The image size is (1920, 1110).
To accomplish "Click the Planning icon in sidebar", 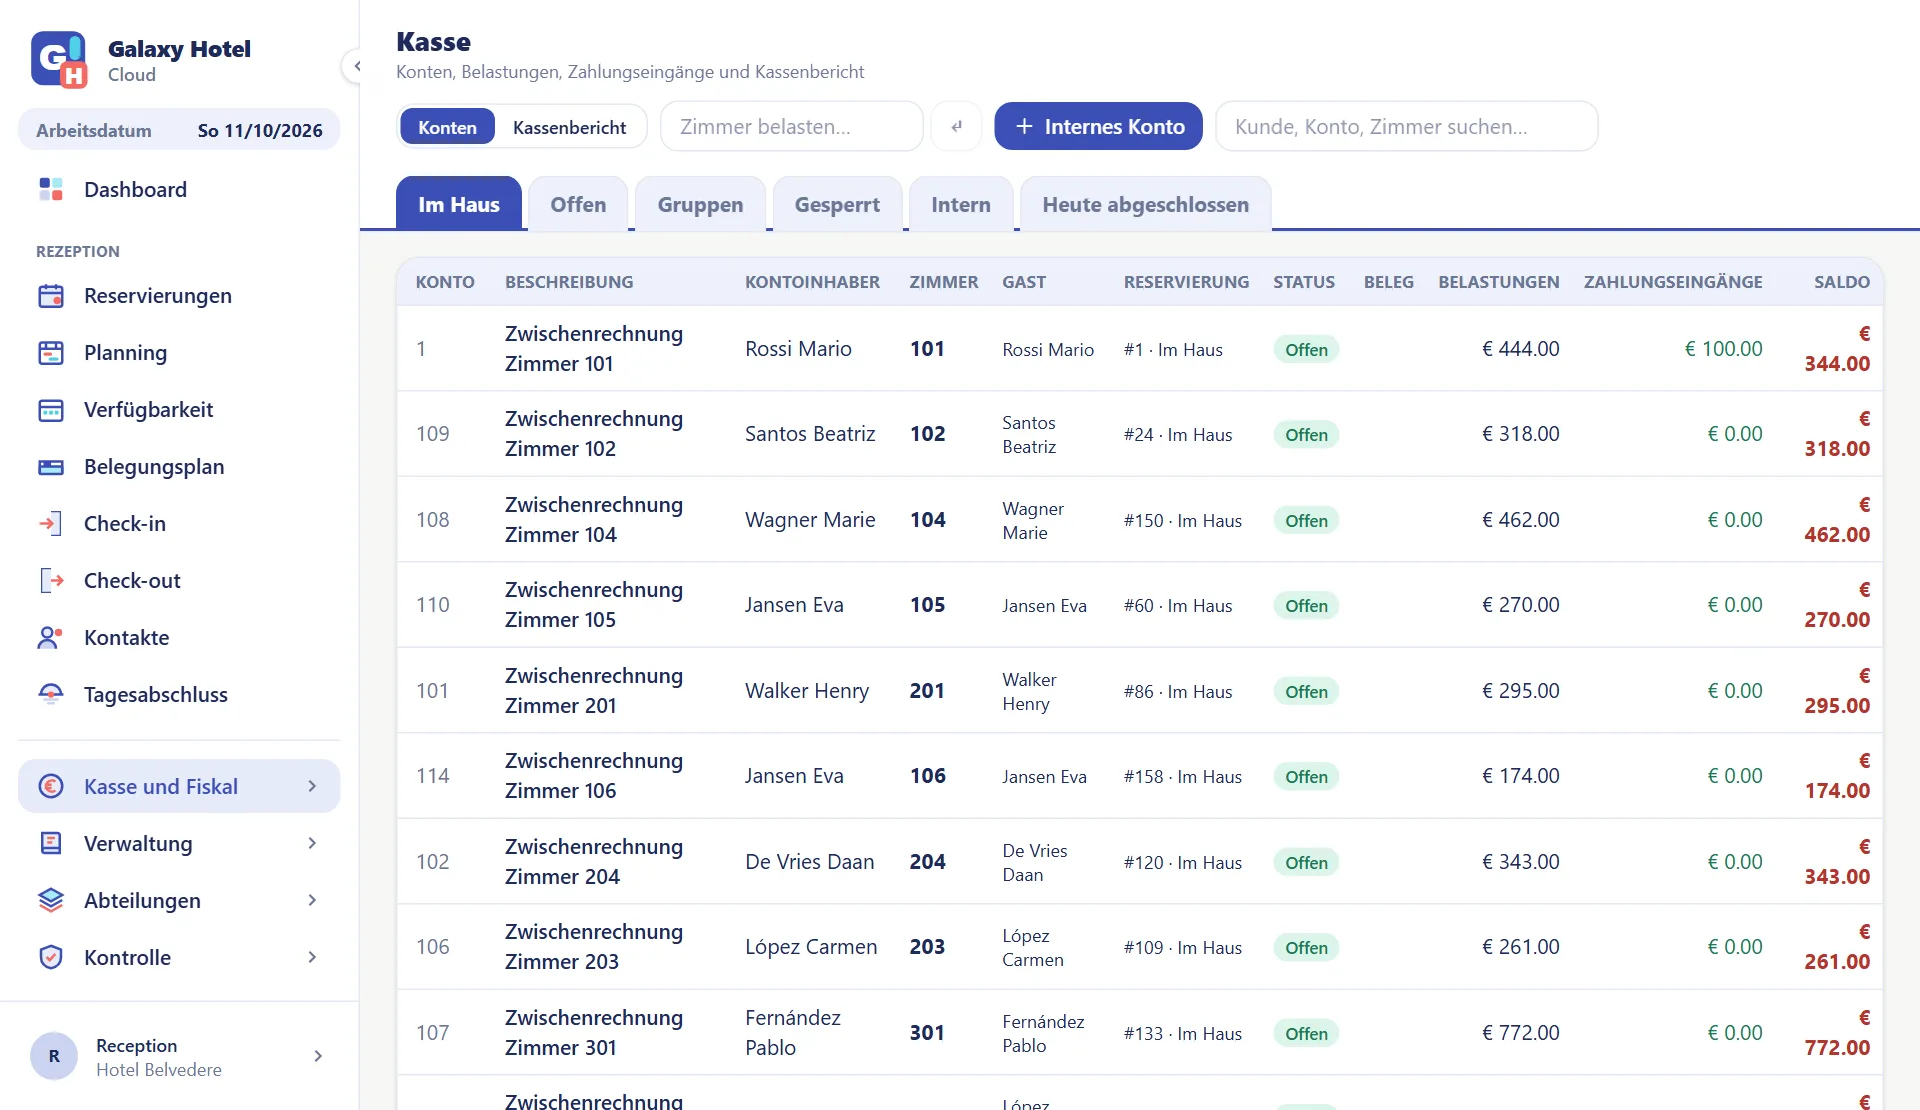I will (51, 353).
